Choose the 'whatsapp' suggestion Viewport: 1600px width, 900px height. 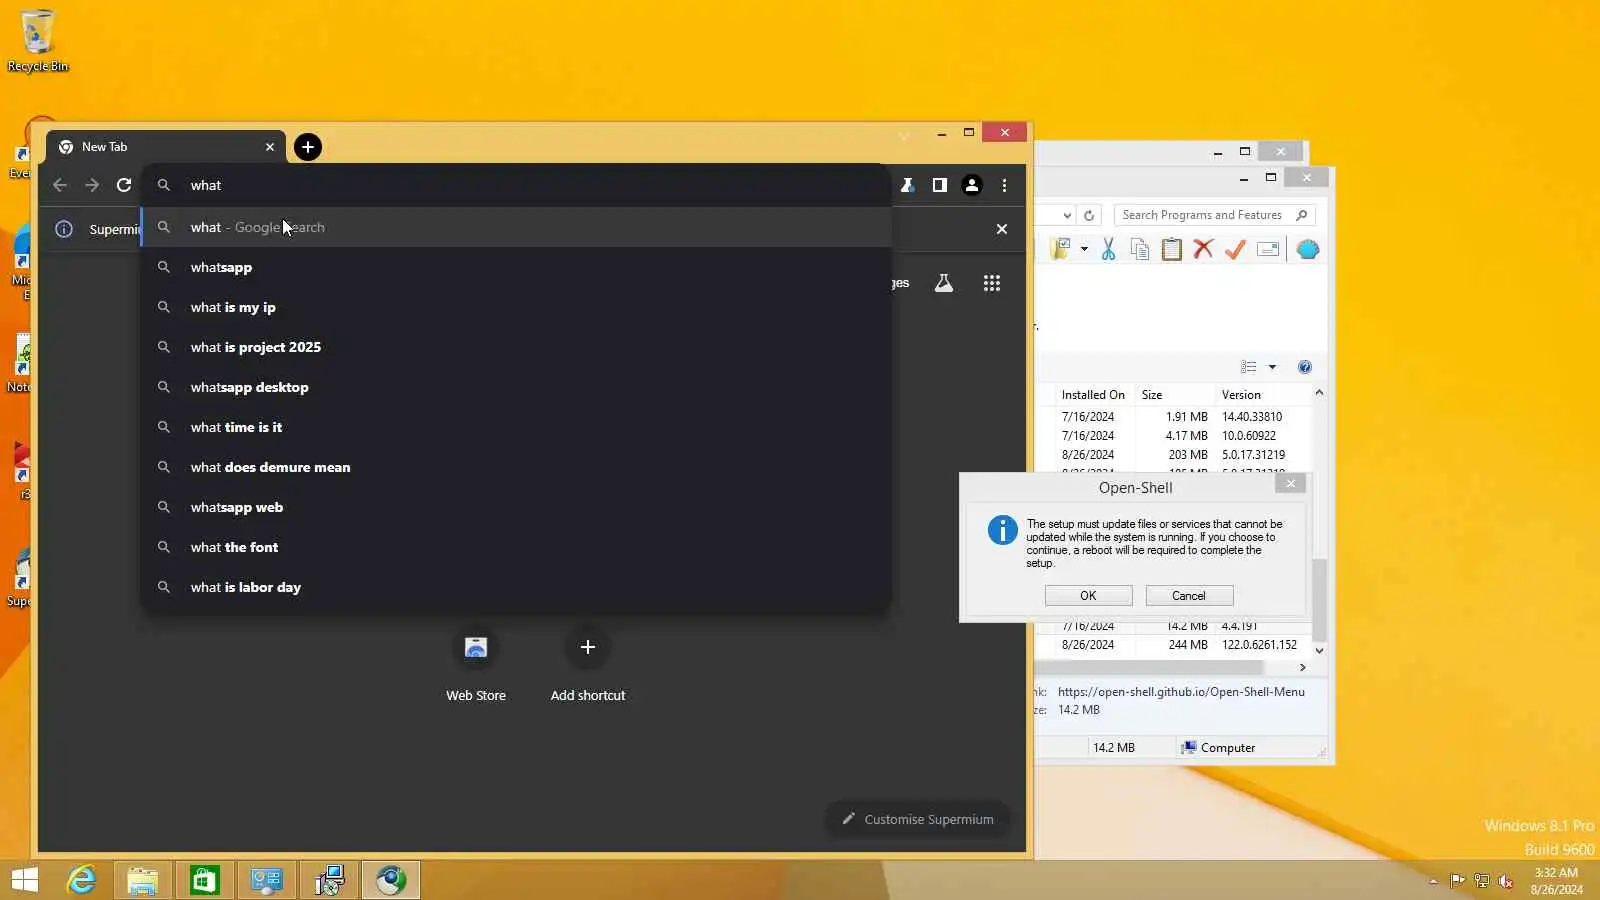[x=515, y=267]
